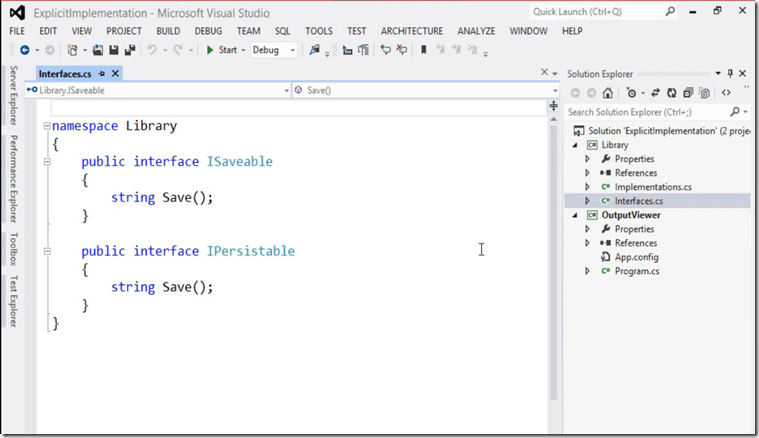Open the VIEW menu
The height and width of the screenshot is (438, 759).
81,31
